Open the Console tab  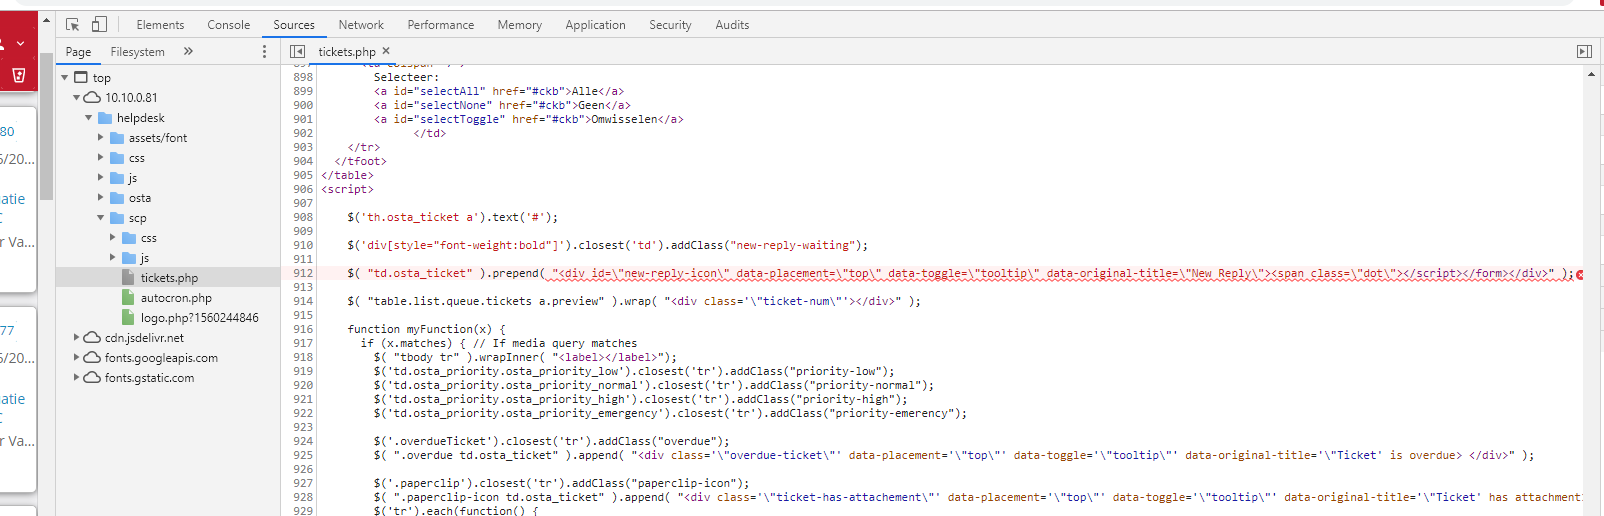pyautogui.click(x=228, y=25)
